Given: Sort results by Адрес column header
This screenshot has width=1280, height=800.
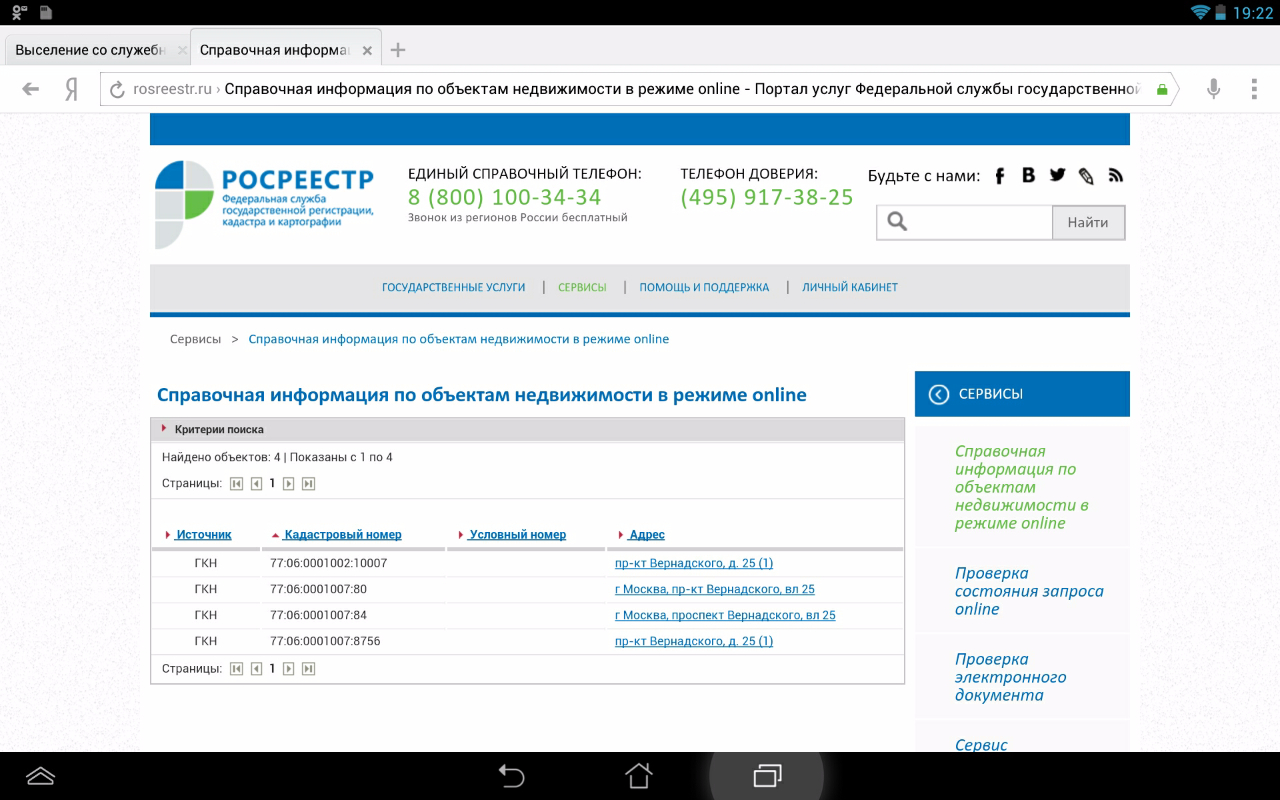Looking at the screenshot, I should [646, 535].
